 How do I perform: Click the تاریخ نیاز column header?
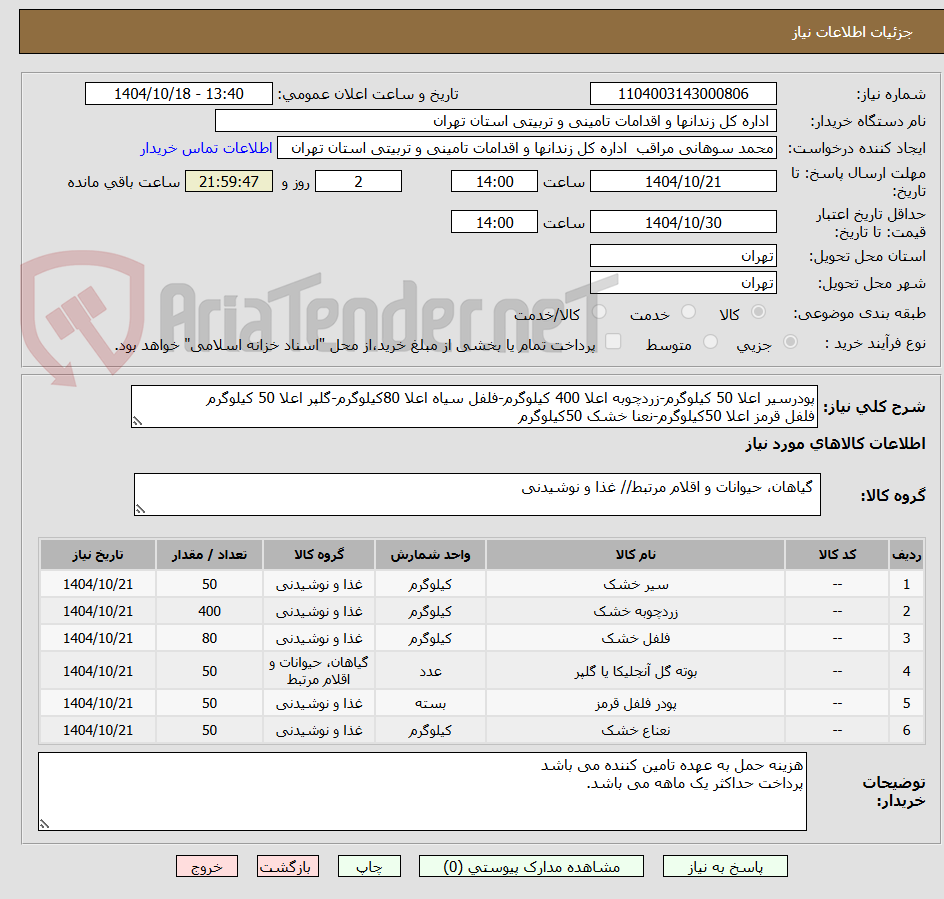pyautogui.click(x=98, y=555)
